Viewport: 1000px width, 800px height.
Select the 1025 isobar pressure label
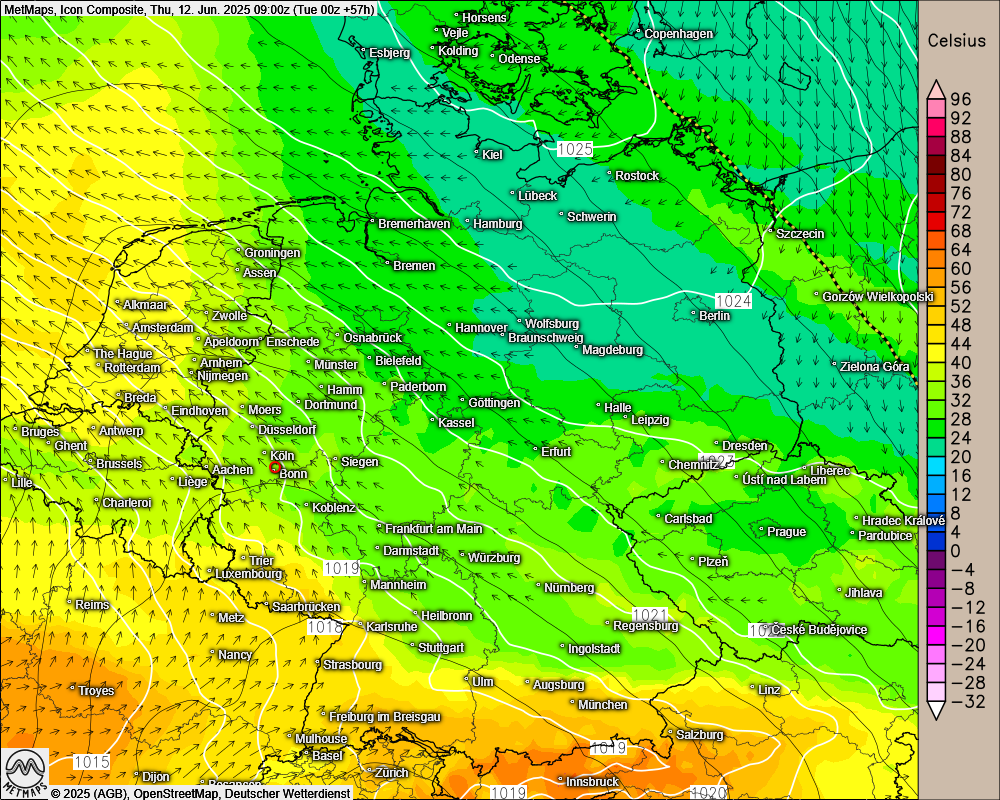[x=575, y=149]
